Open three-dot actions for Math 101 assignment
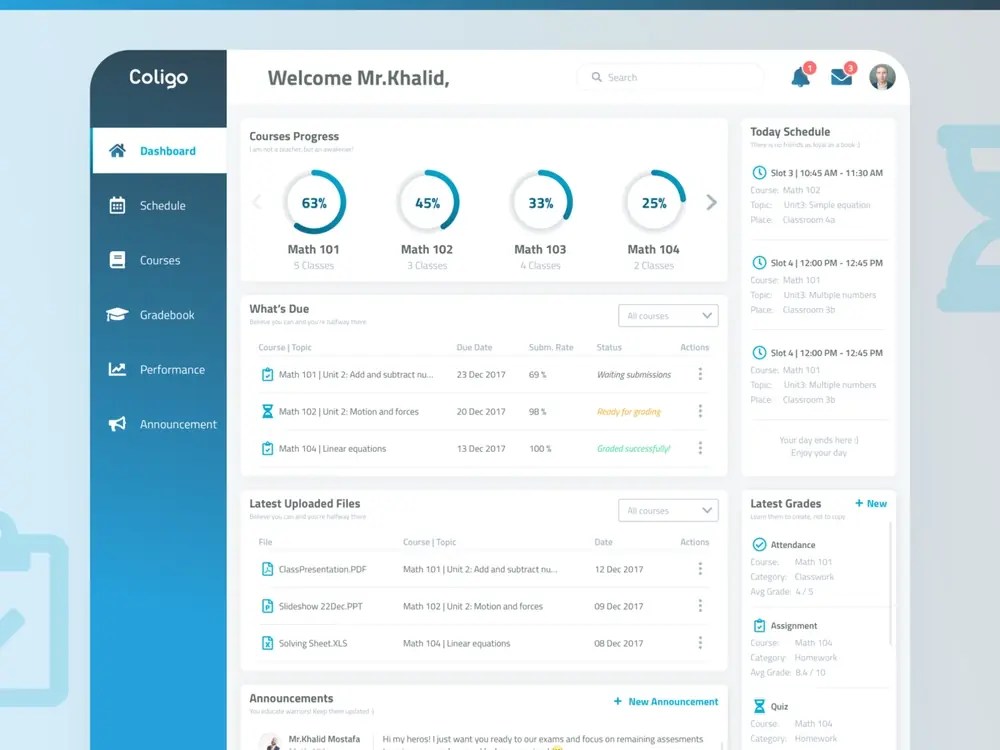The width and height of the screenshot is (1000, 750). click(x=700, y=374)
